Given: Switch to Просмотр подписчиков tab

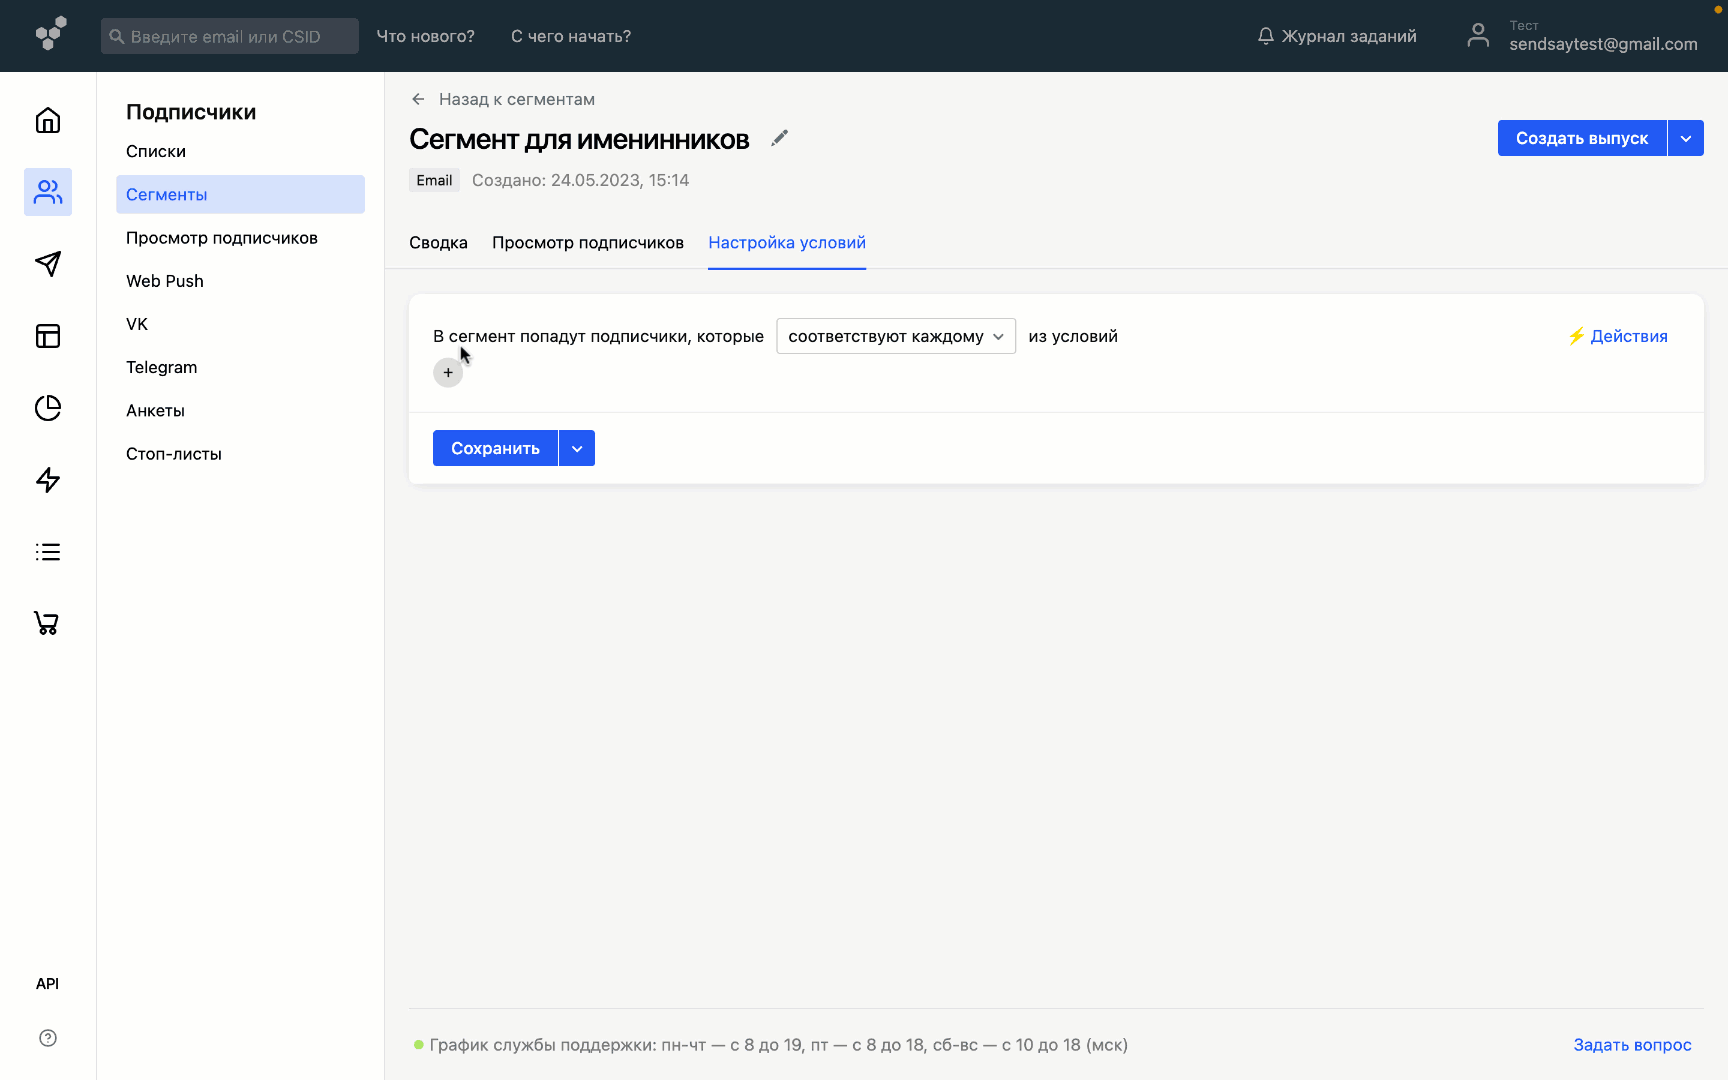Looking at the screenshot, I should (587, 243).
